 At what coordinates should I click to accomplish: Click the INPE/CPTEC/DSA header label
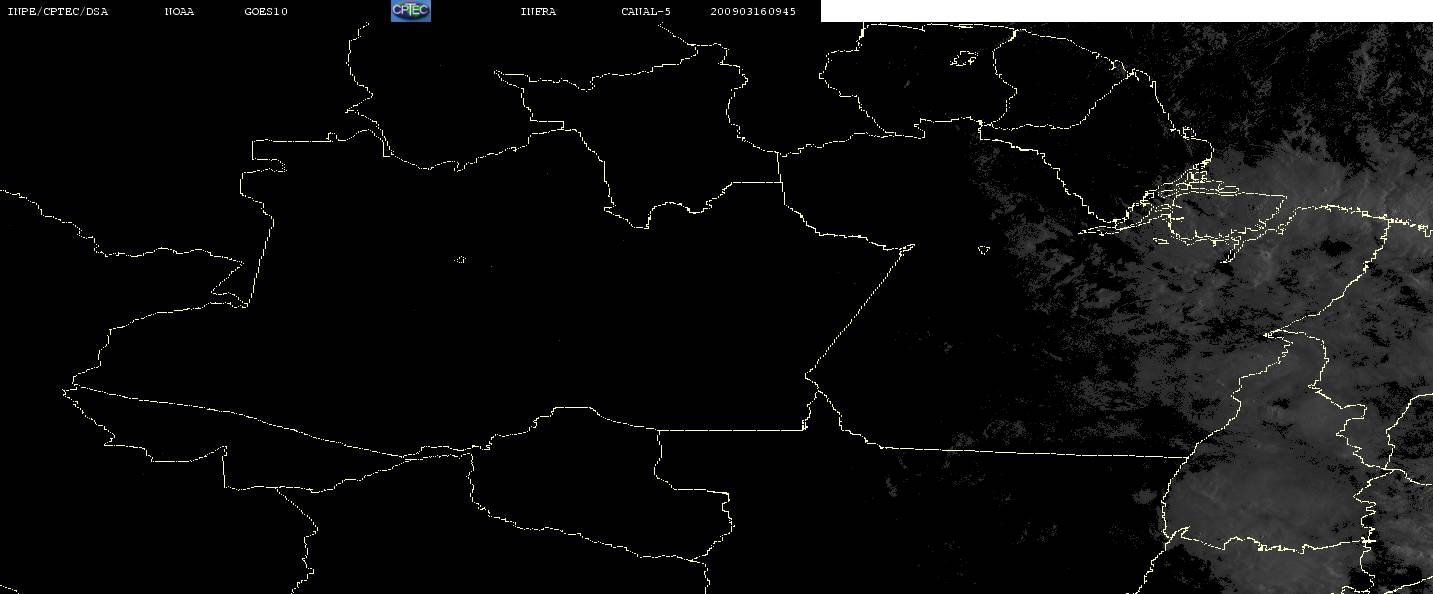pos(58,12)
